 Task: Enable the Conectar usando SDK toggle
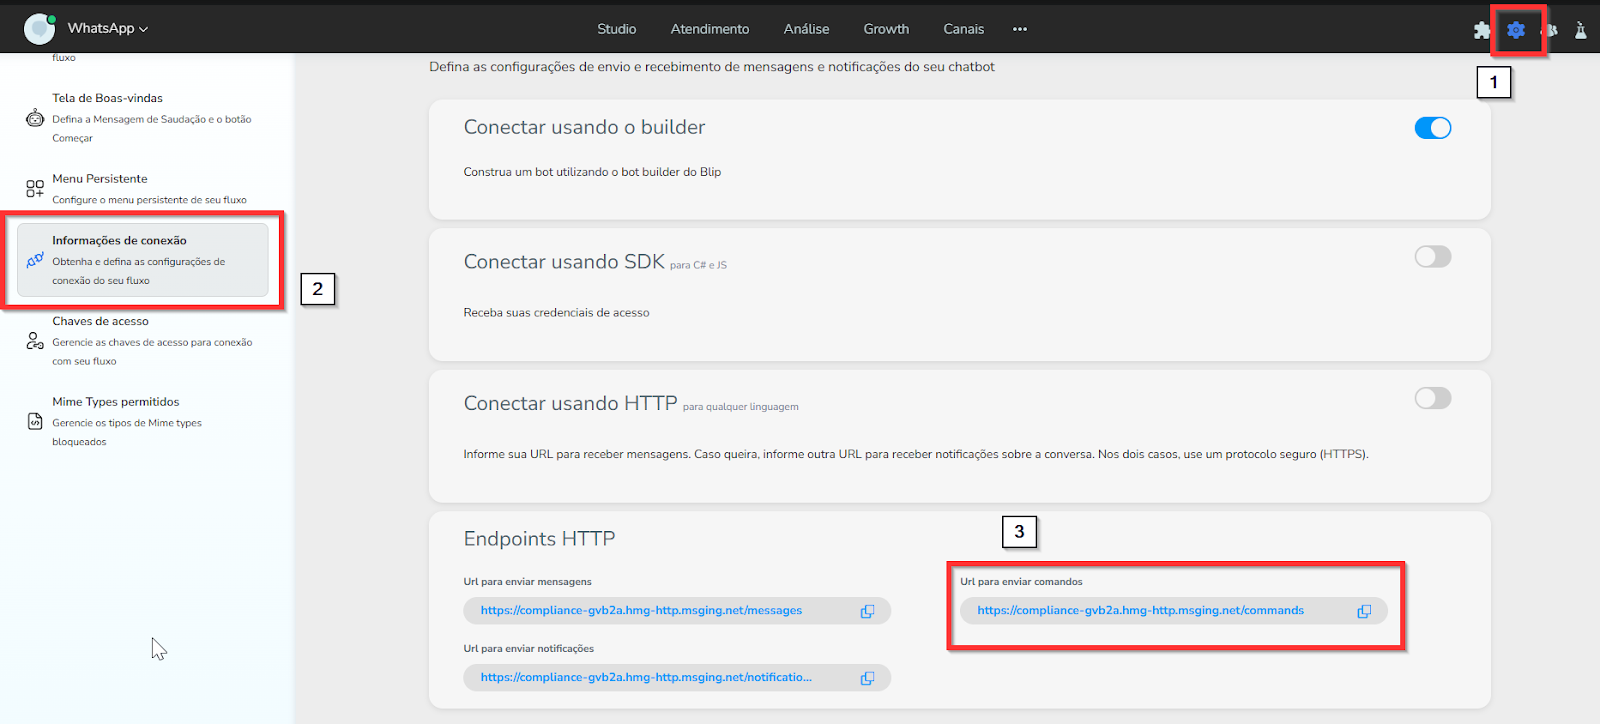coord(1432,257)
